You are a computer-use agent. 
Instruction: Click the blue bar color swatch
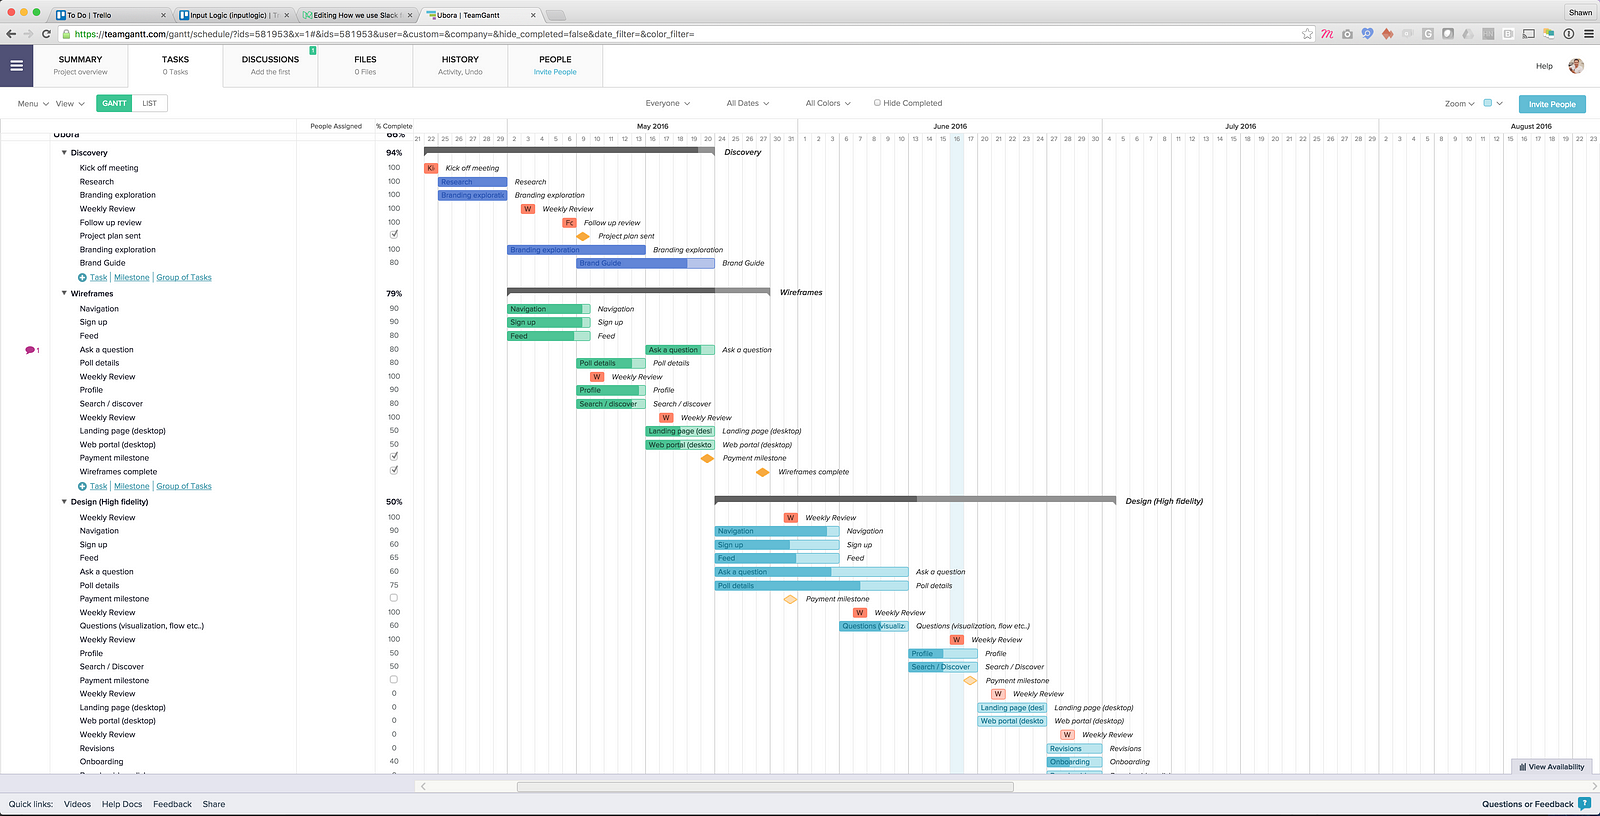[x=1488, y=103]
